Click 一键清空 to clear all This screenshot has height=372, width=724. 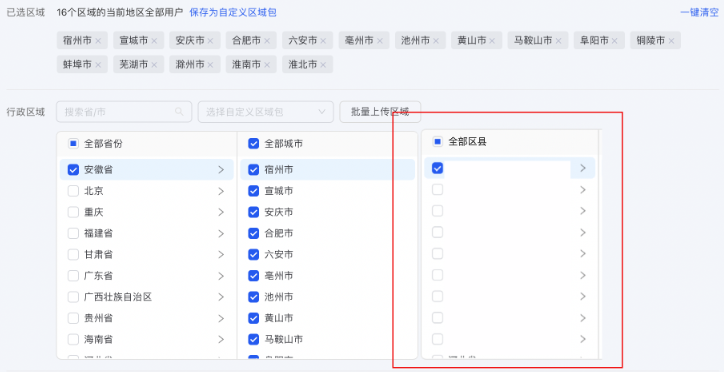[x=700, y=12]
